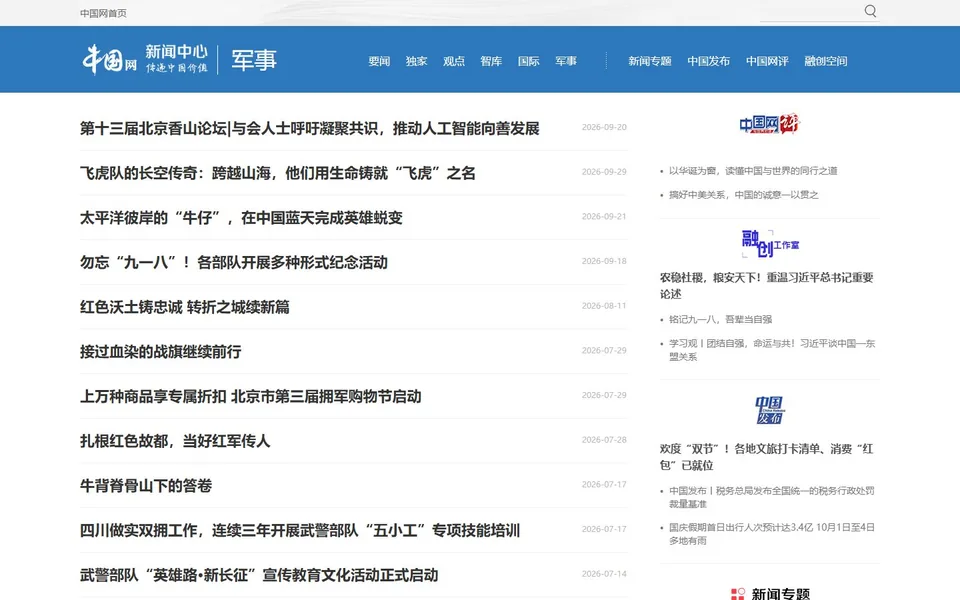Open 融创空间 in navigation bar

click(x=826, y=61)
